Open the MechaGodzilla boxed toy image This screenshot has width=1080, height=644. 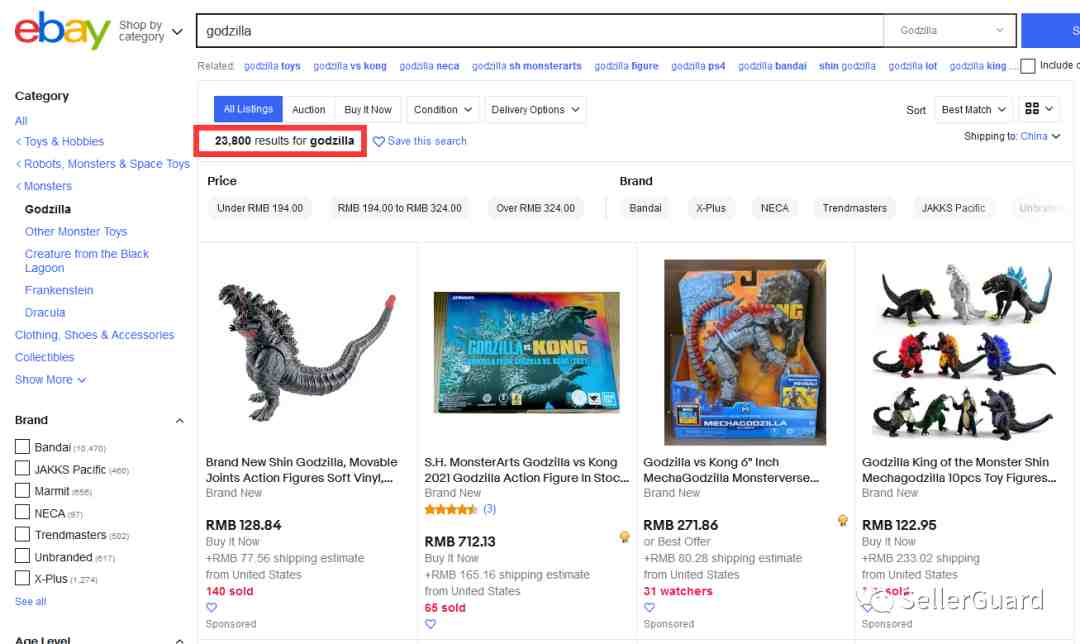pyautogui.click(x=745, y=352)
